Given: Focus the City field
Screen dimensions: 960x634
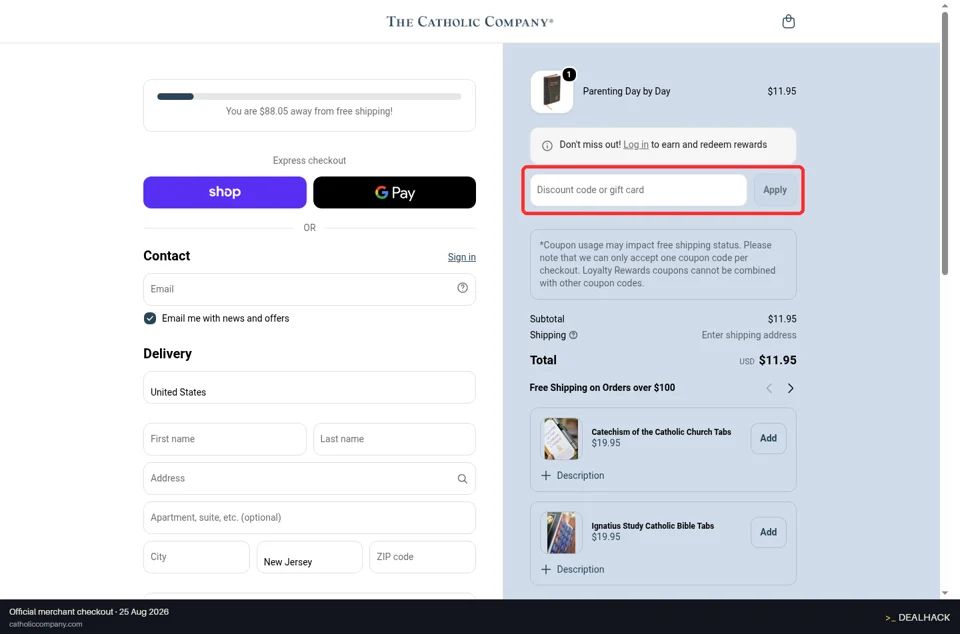Looking at the screenshot, I should pos(196,557).
